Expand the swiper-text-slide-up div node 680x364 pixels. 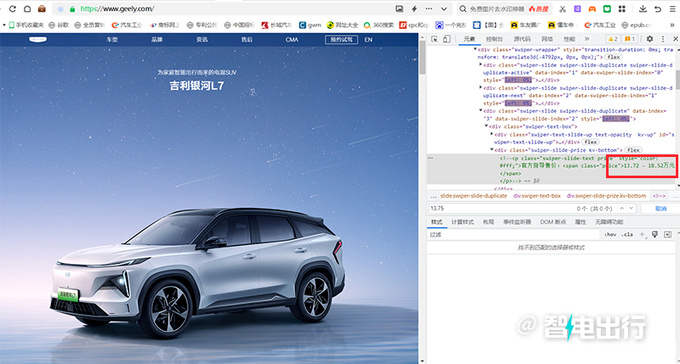(x=491, y=134)
